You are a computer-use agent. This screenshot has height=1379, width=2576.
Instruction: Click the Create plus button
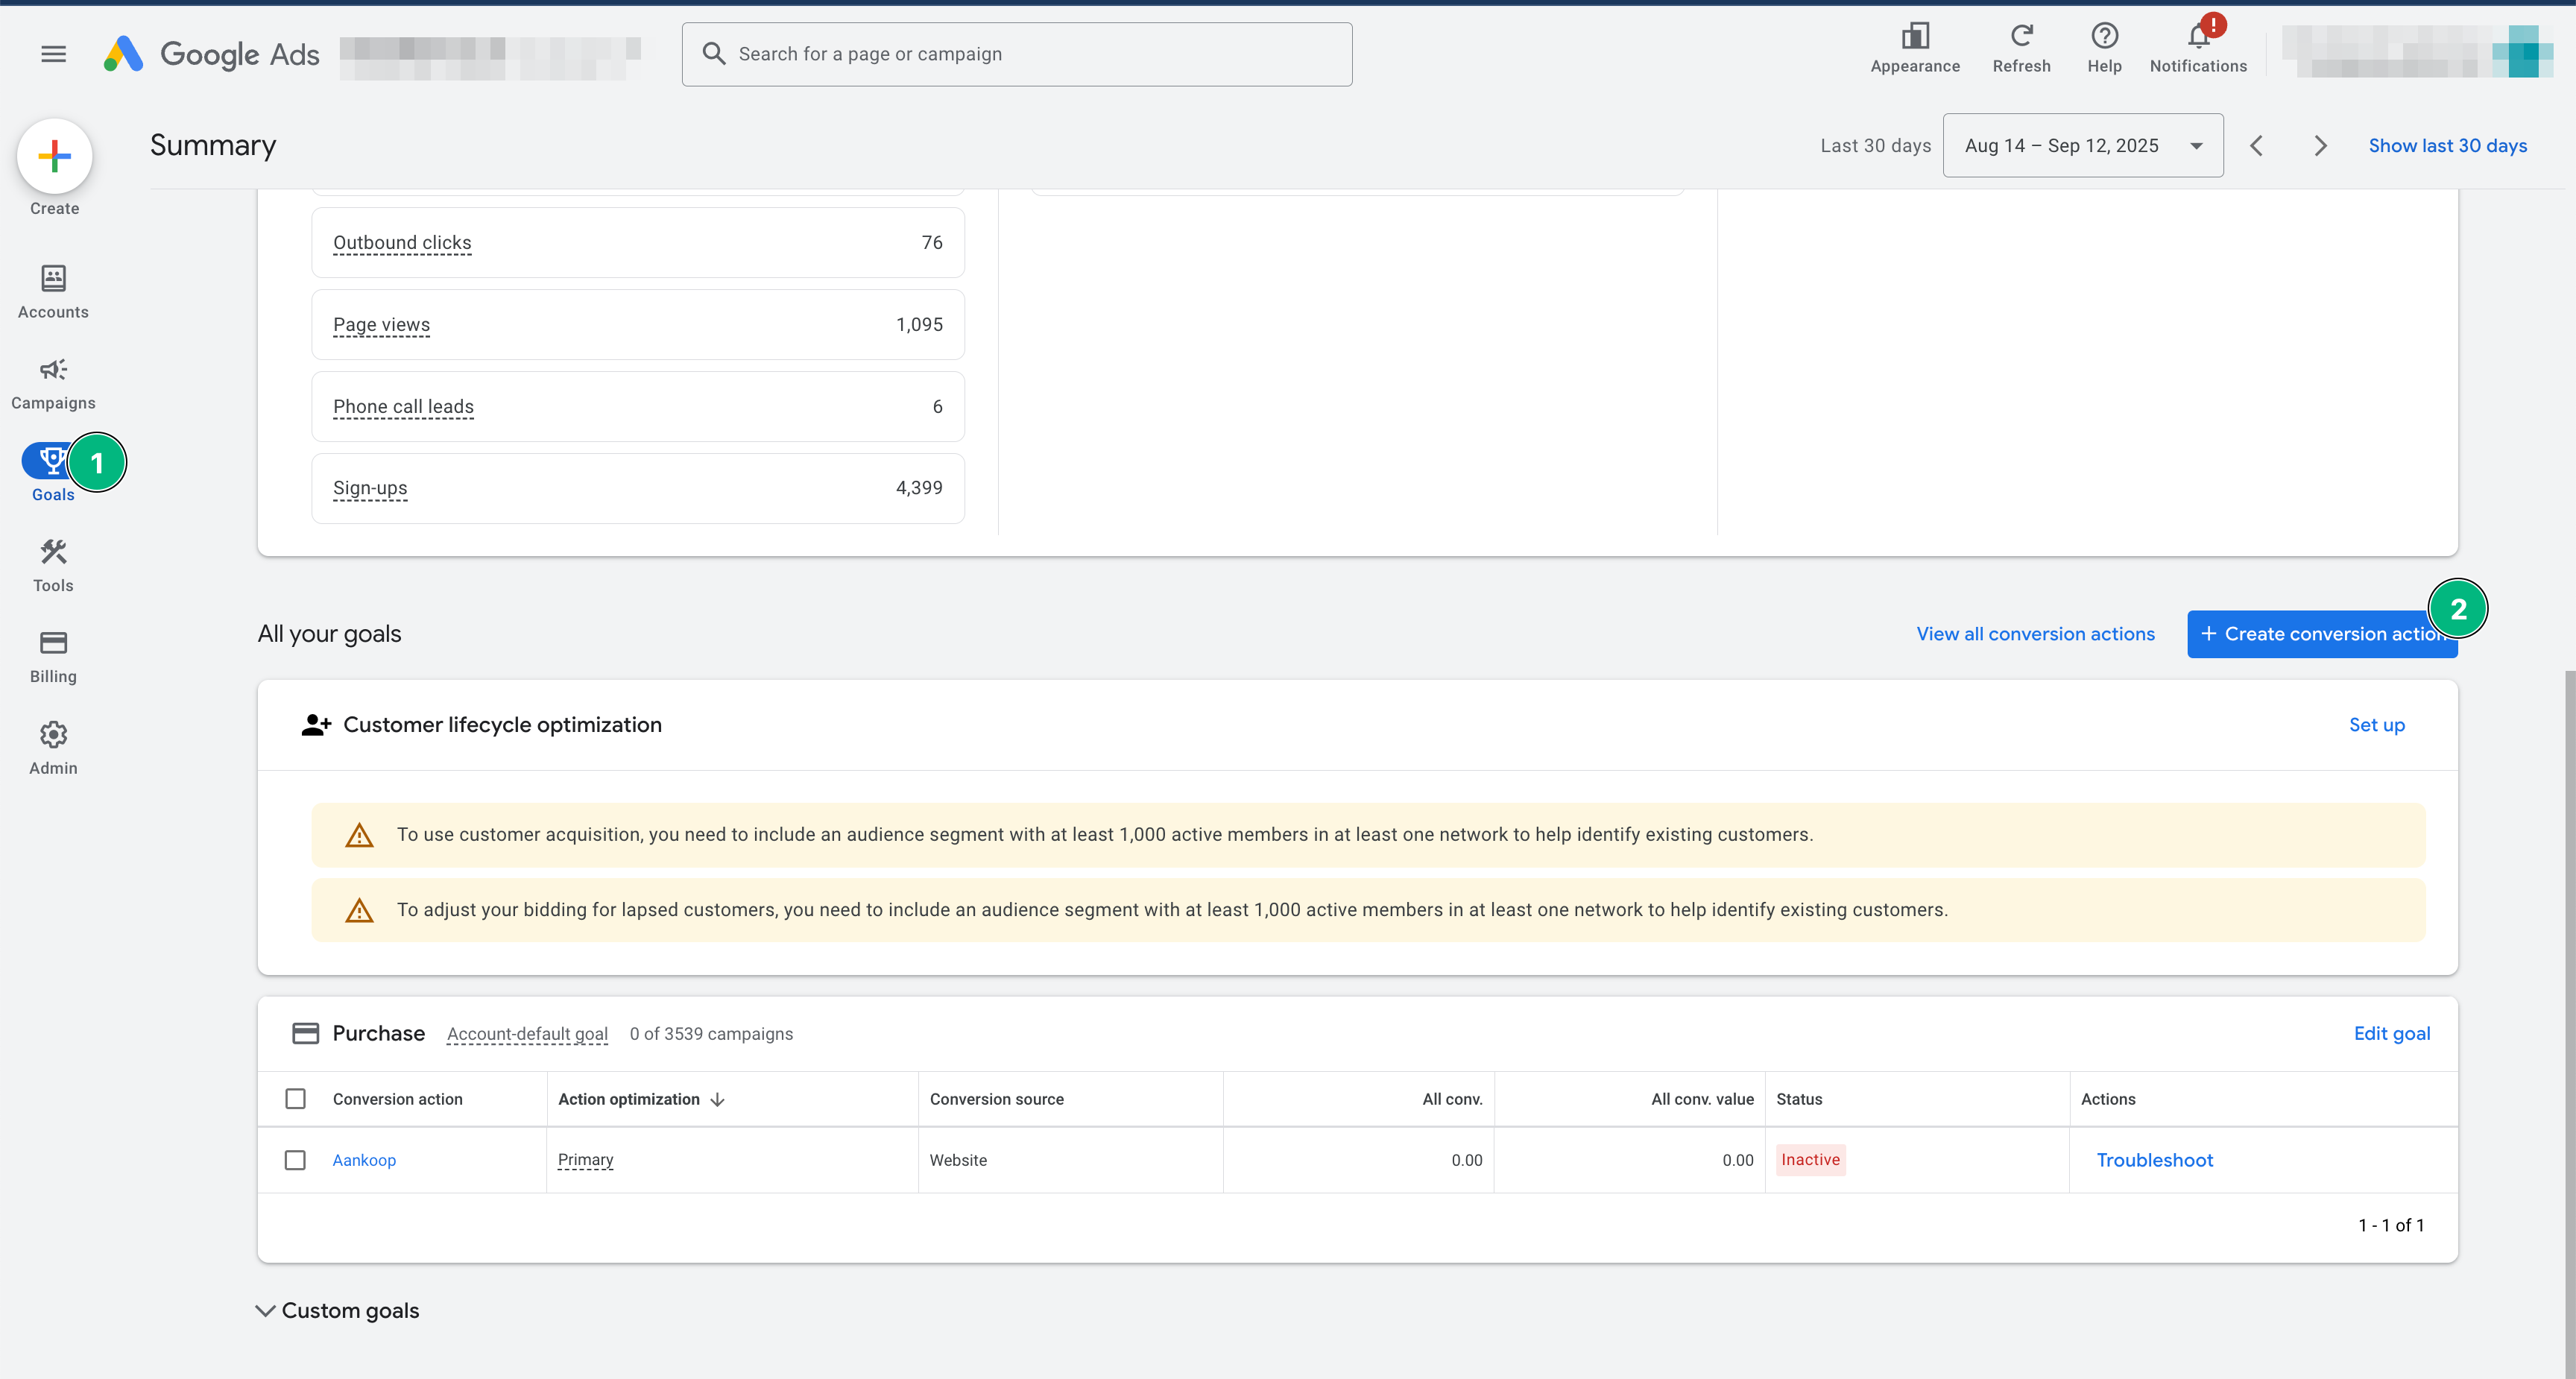coord(54,156)
